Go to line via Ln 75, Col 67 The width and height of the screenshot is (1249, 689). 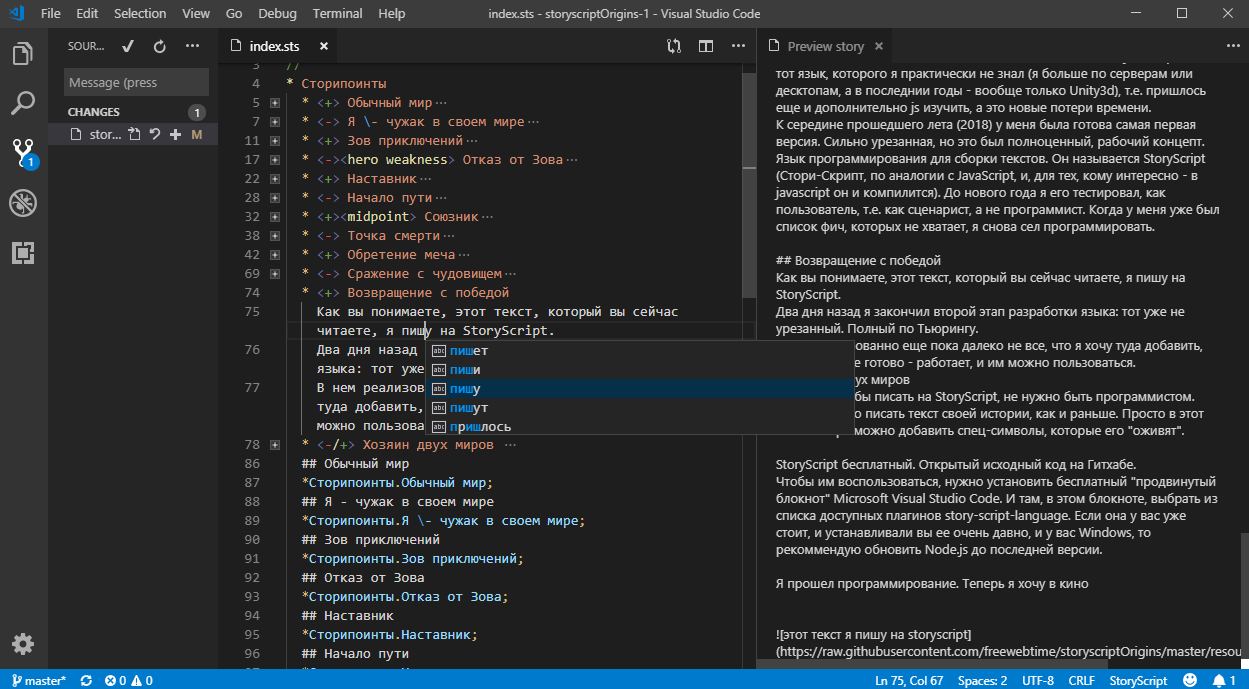coord(909,680)
